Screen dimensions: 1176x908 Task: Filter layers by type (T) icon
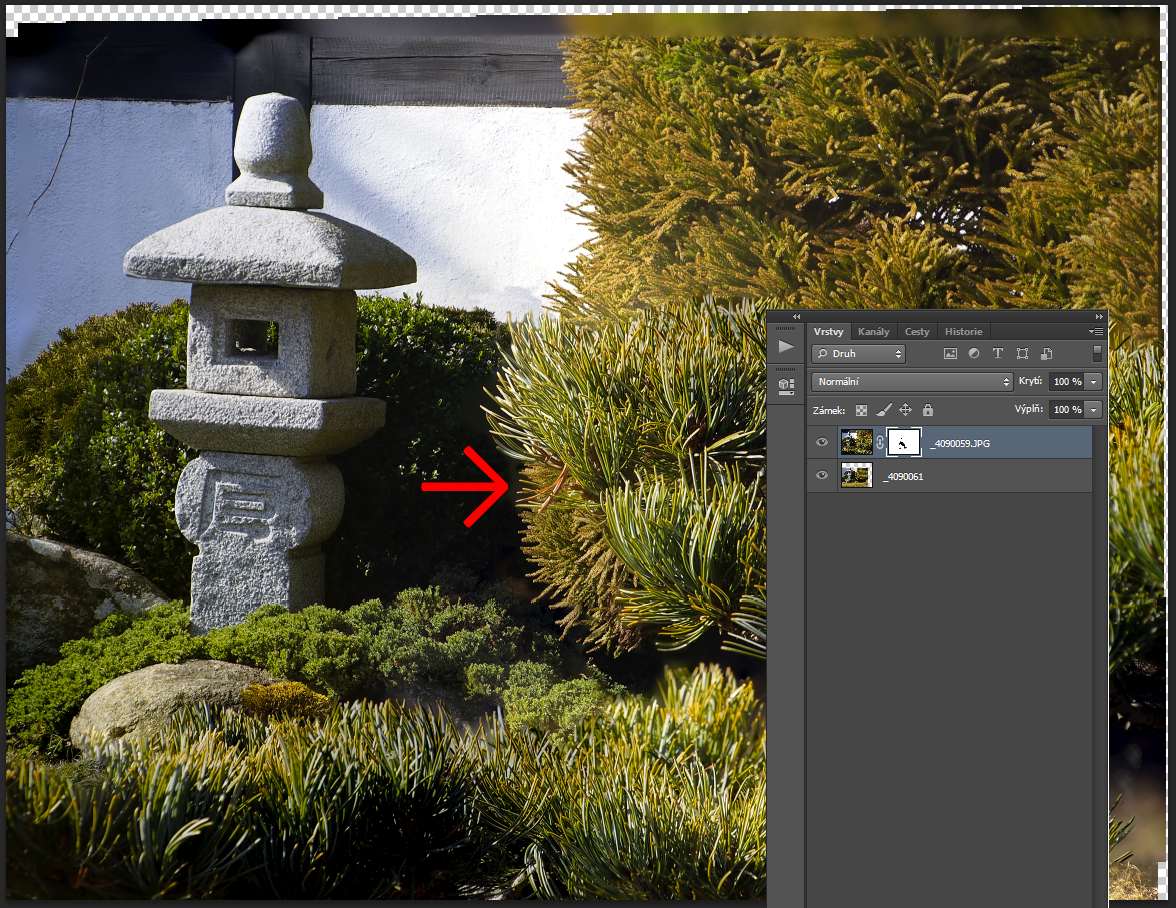pyautogui.click(x=998, y=354)
